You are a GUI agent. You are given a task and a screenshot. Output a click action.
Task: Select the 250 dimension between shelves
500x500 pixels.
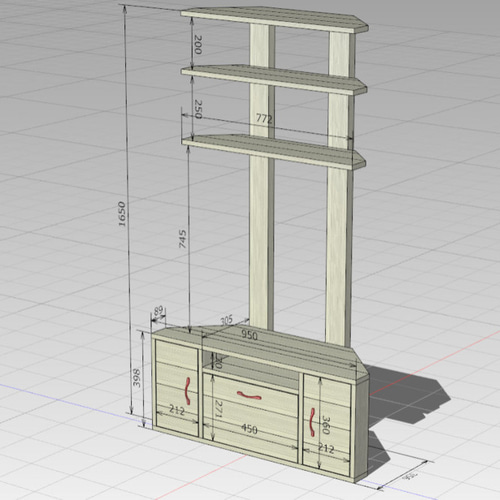198,109
